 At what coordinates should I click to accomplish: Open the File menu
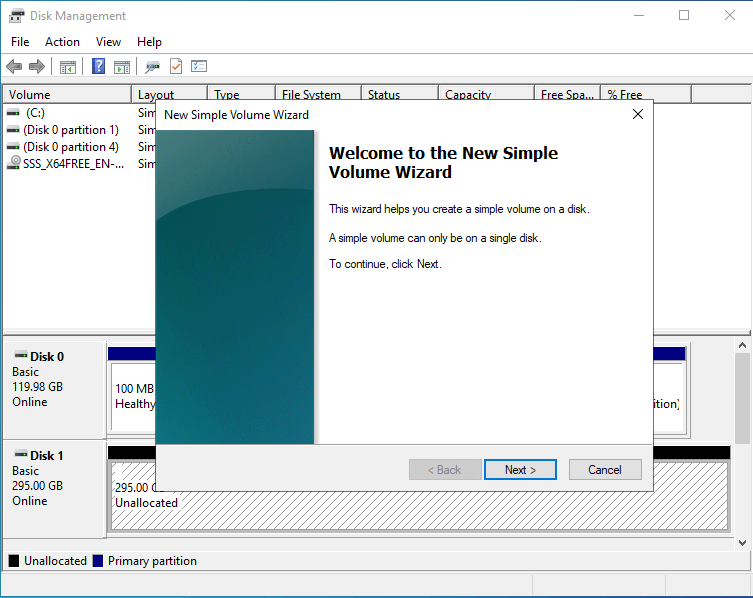click(20, 42)
